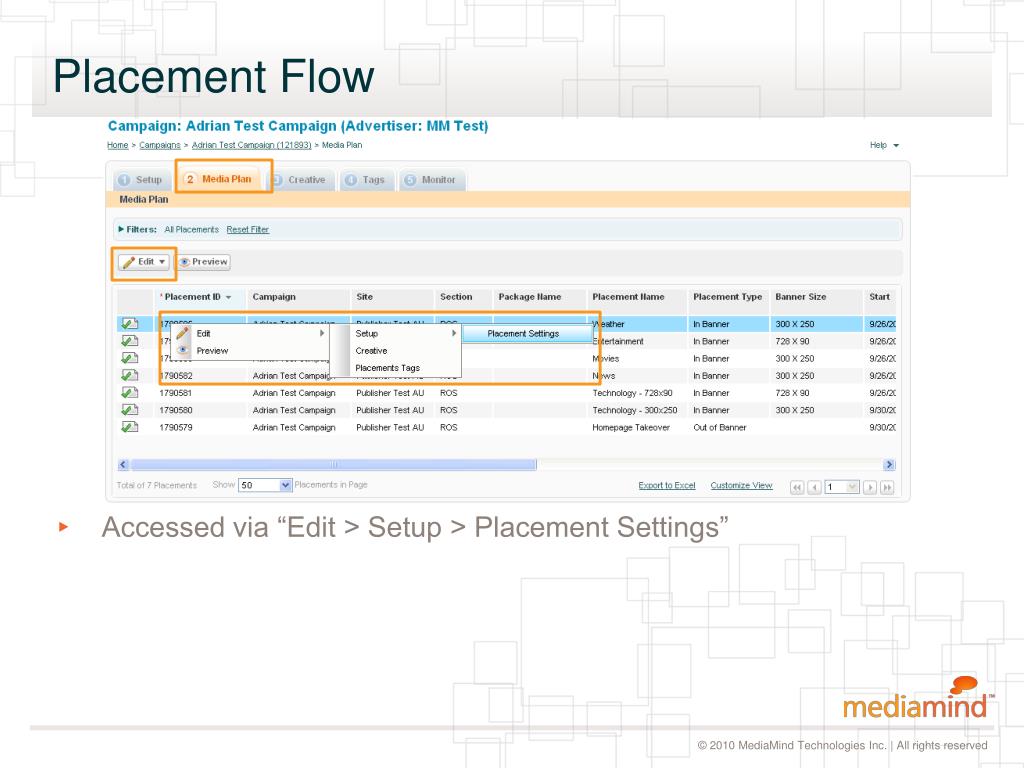Select placement ID 1790579 cell
Viewport: 1024px width, 768px height.
pyautogui.click(x=176, y=427)
